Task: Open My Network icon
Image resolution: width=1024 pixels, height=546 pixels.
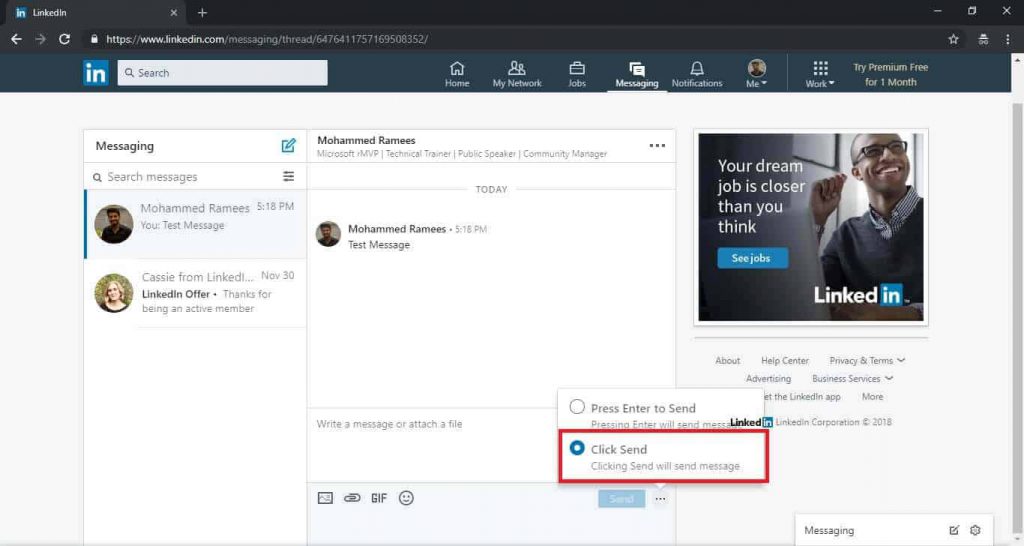Action: pos(517,74)
